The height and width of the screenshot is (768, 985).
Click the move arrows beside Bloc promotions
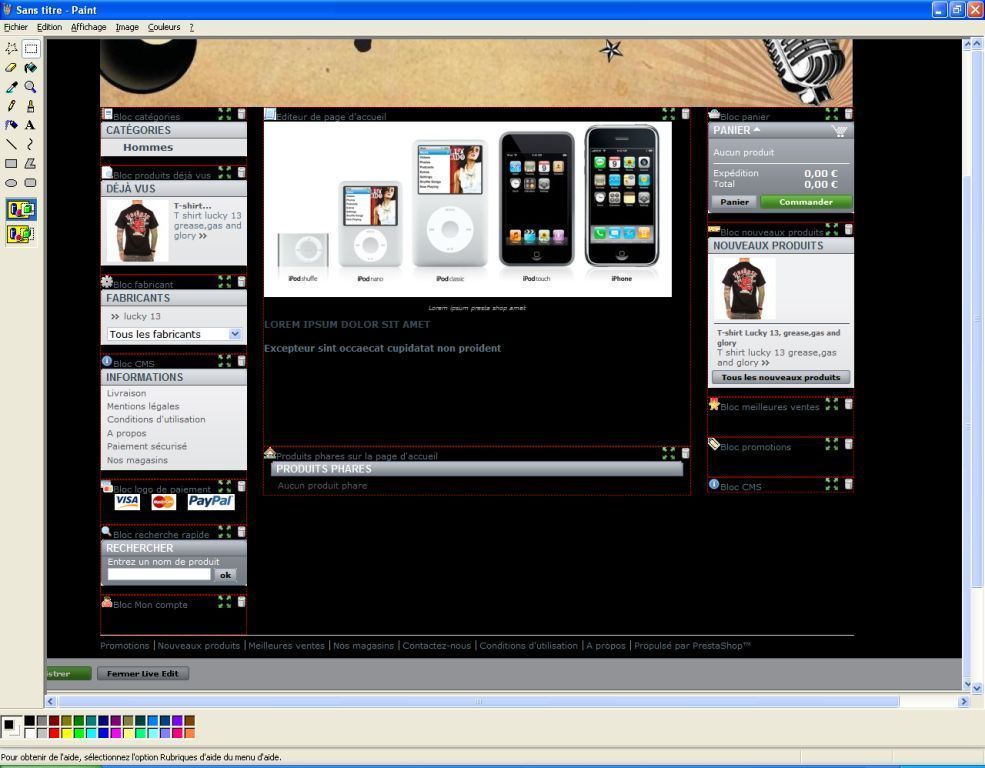click(832, 444)
